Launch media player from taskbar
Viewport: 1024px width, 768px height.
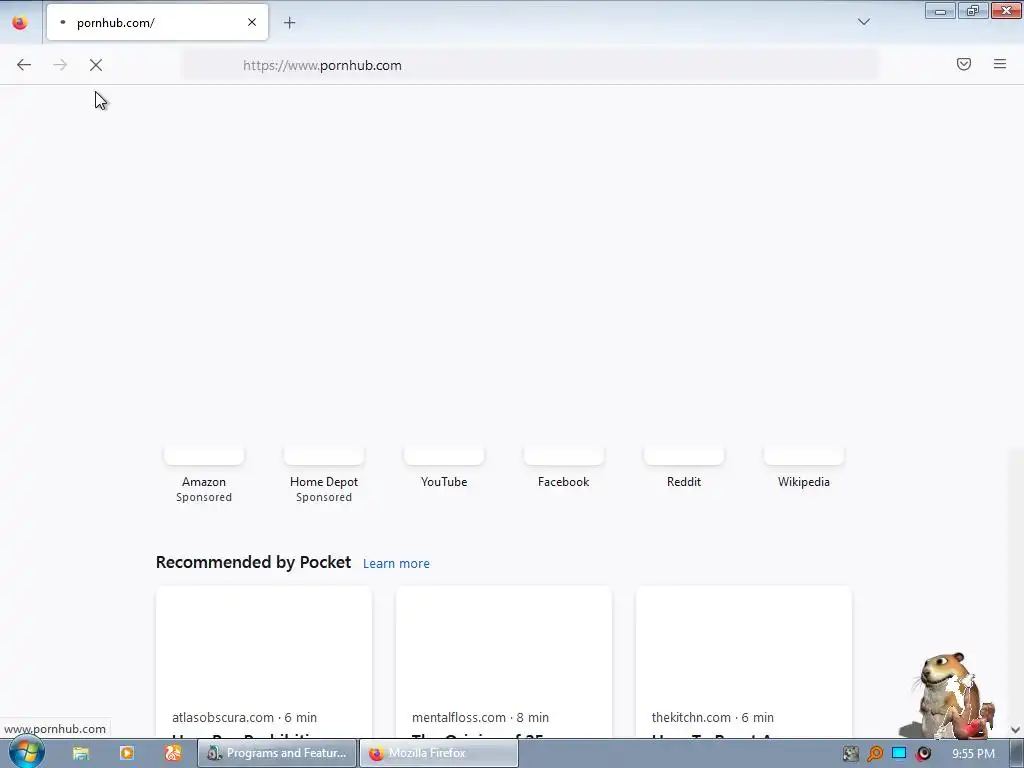(x=127, y=753)
